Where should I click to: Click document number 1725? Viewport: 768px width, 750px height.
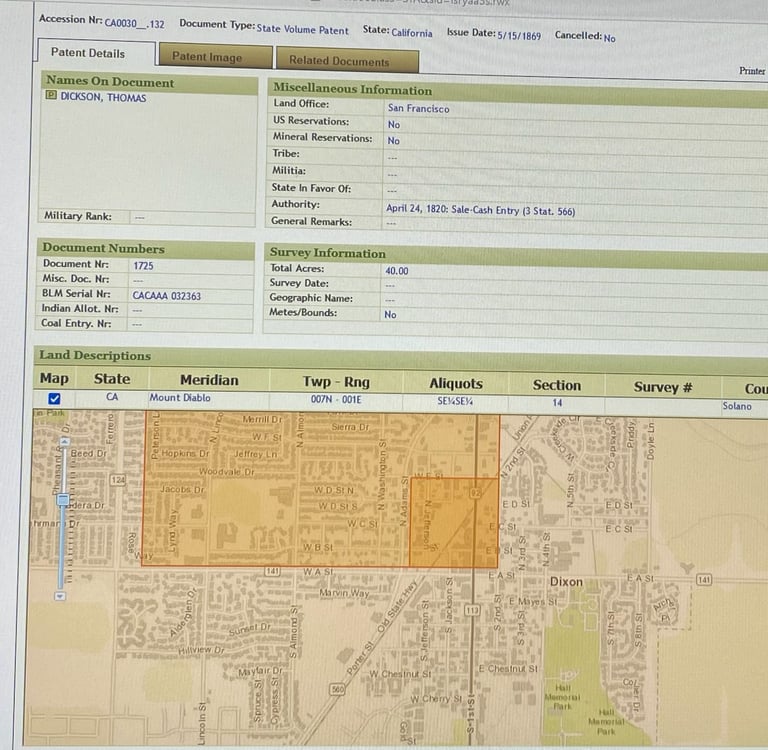pos(144,266)
